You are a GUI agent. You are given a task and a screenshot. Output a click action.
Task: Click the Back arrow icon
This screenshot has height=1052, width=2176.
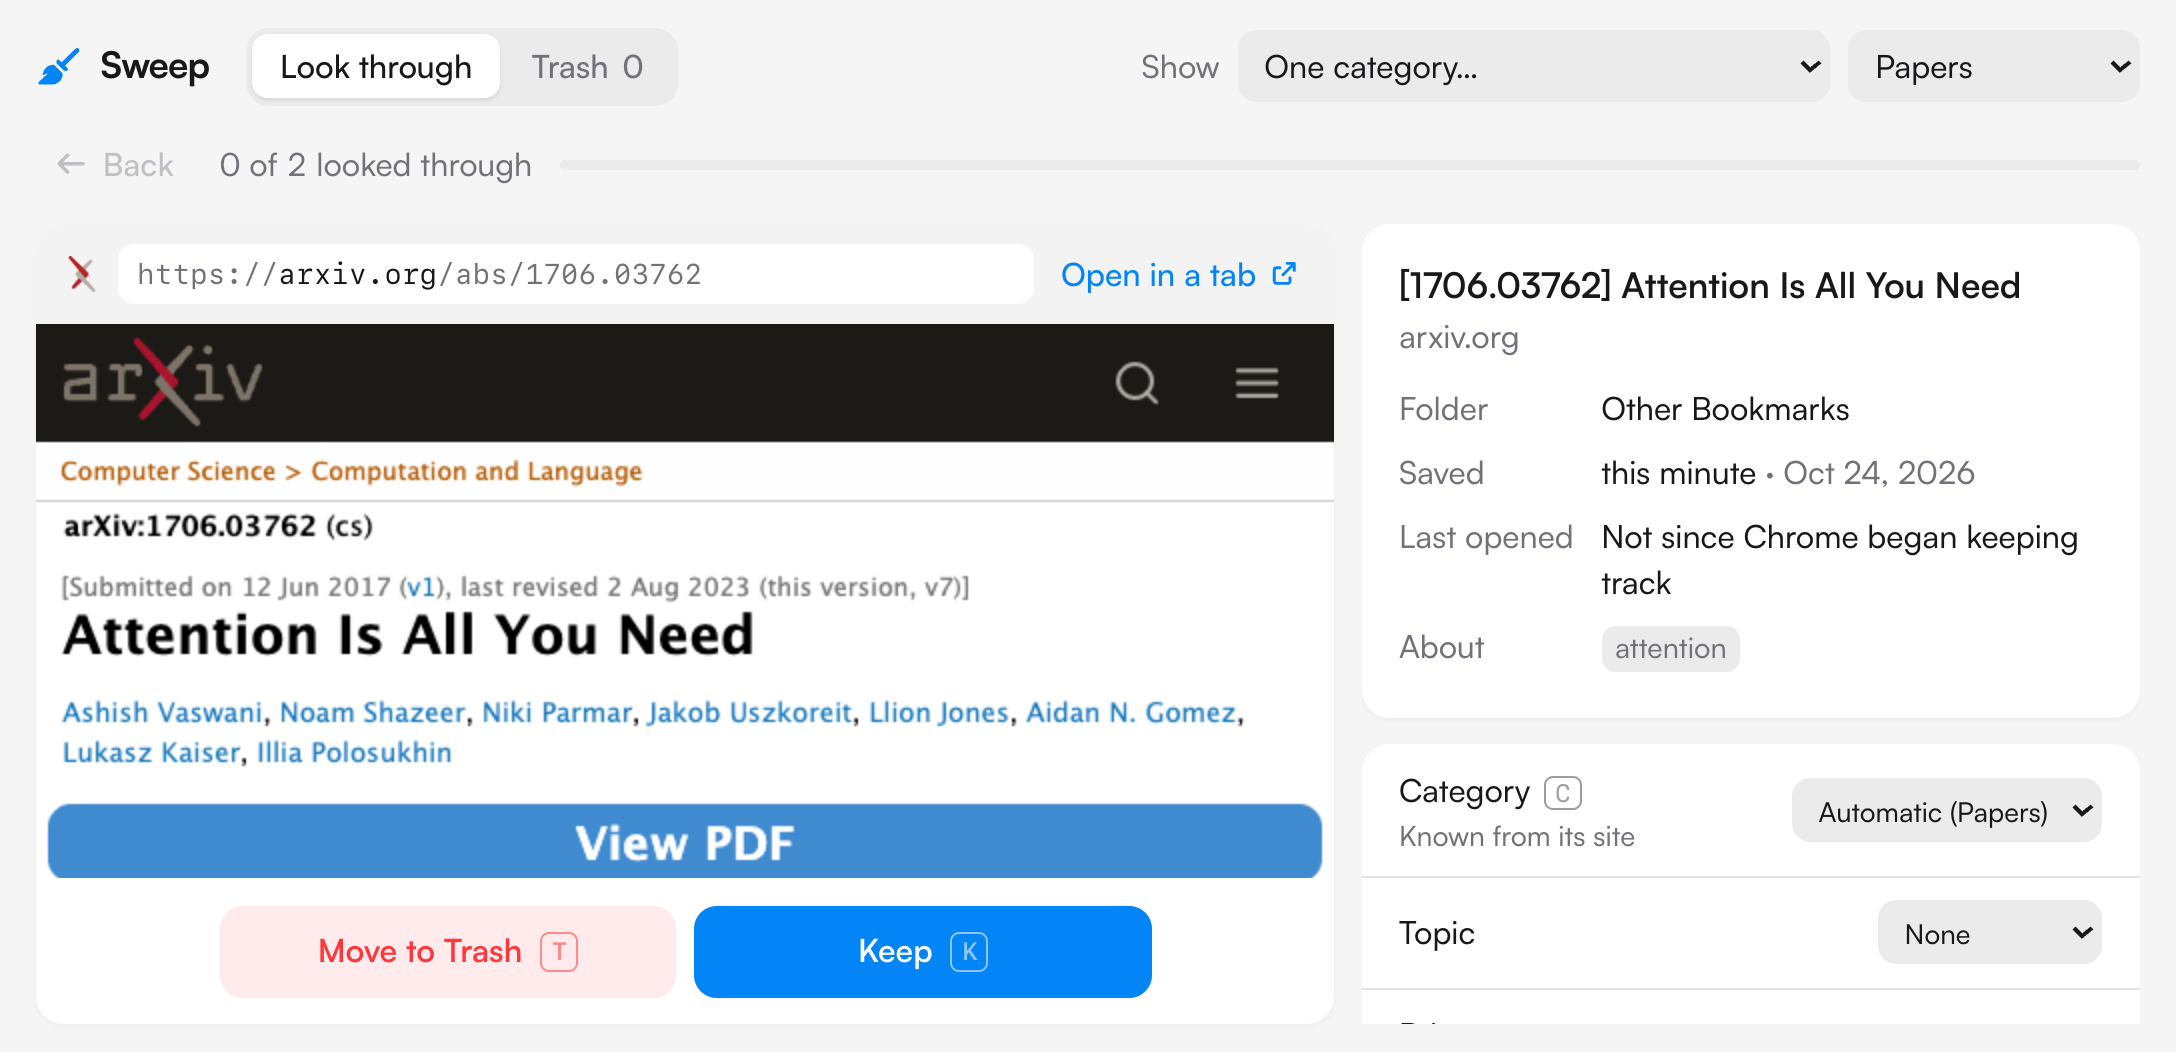pyautogui.click(x=71, y=164)
